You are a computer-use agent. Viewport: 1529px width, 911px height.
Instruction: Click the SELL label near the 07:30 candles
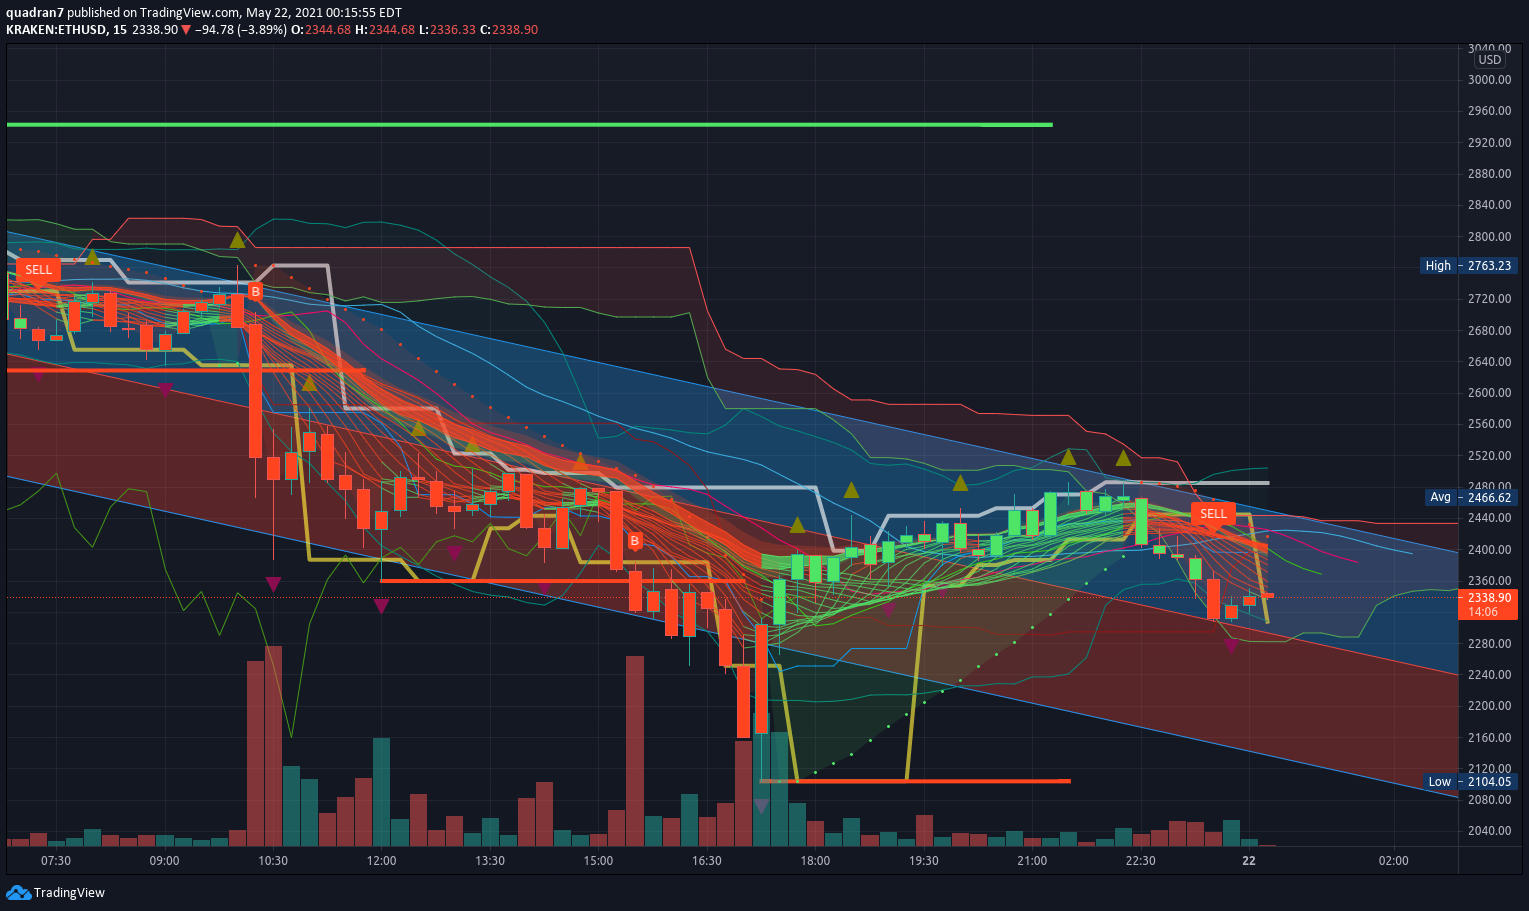[38, 270]
